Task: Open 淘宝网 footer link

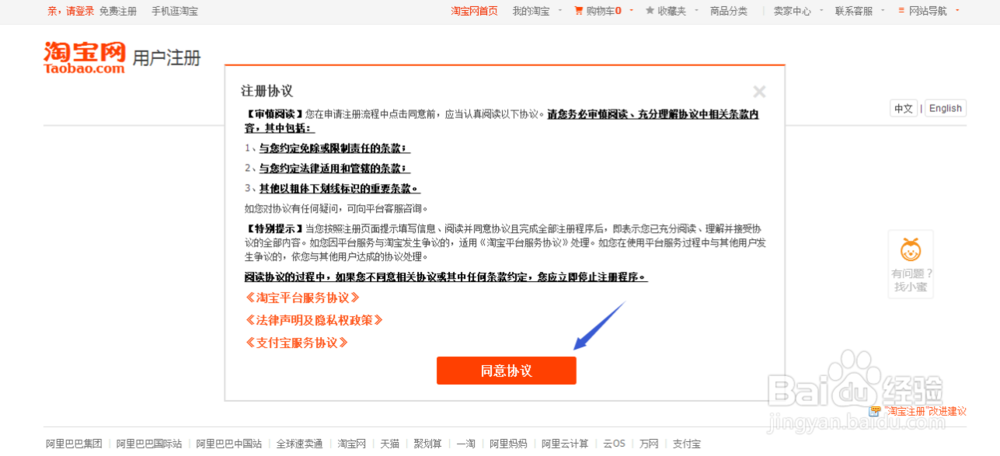Action: click(x=352, y=443)
